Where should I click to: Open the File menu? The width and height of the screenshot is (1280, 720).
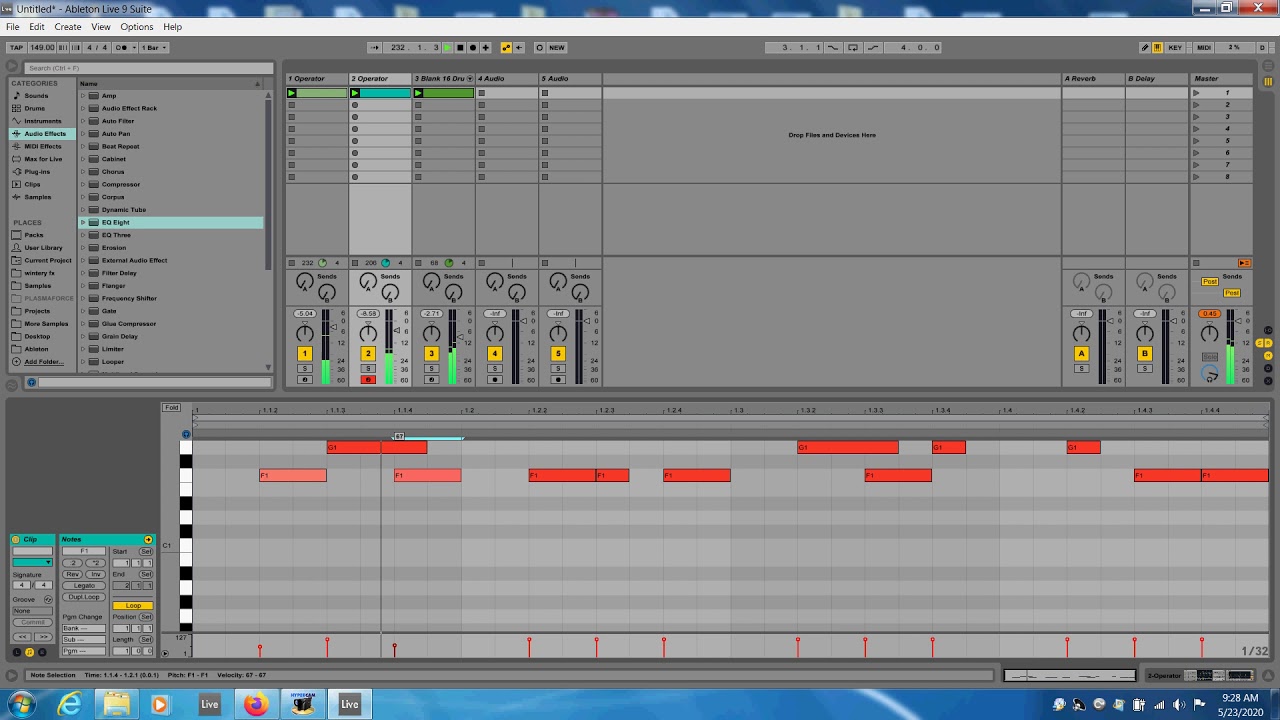pos(13,27)
